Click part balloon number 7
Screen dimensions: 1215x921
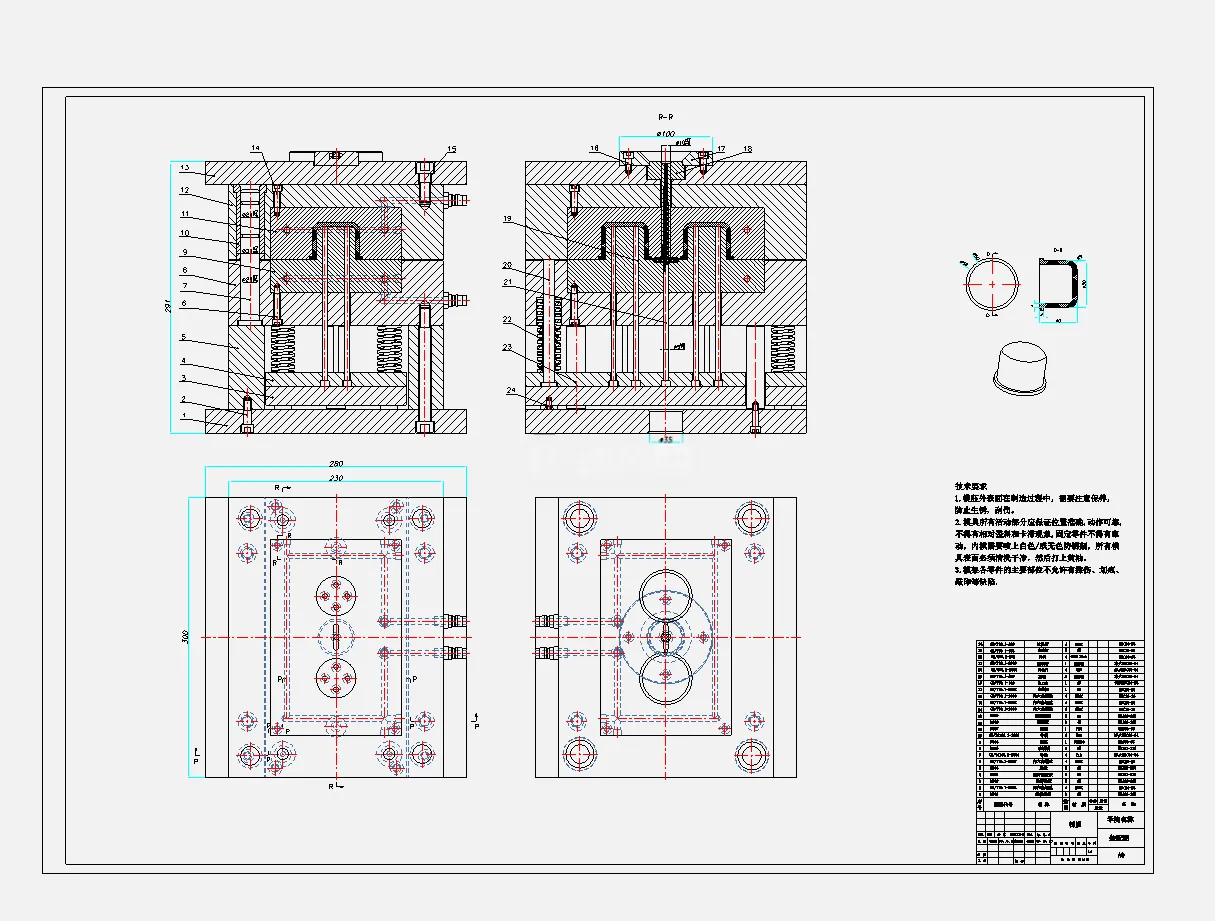tap(184, 286)
